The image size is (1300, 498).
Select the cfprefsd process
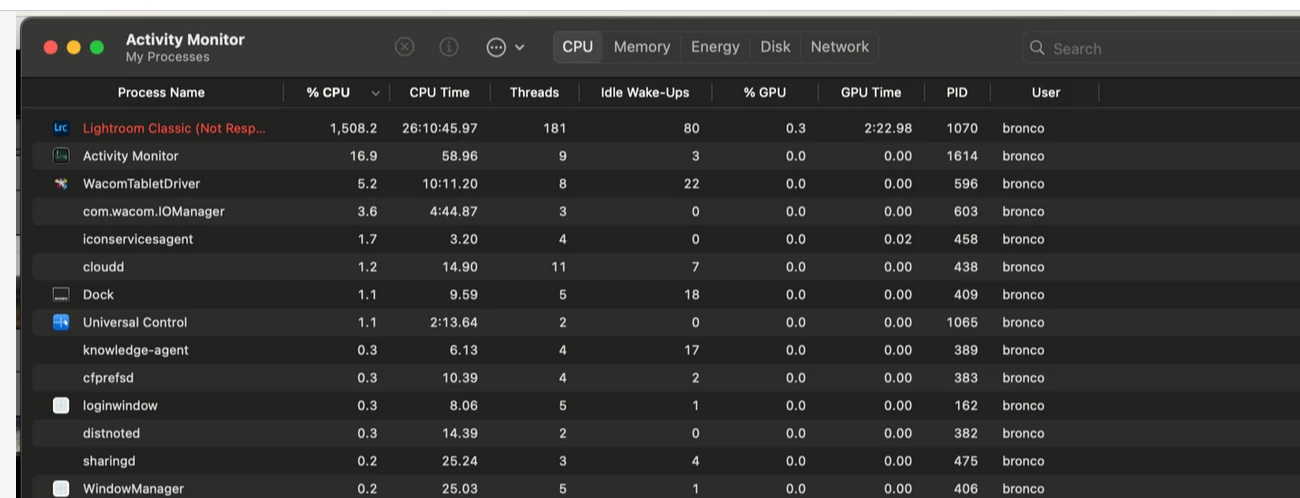pos(110,378)
